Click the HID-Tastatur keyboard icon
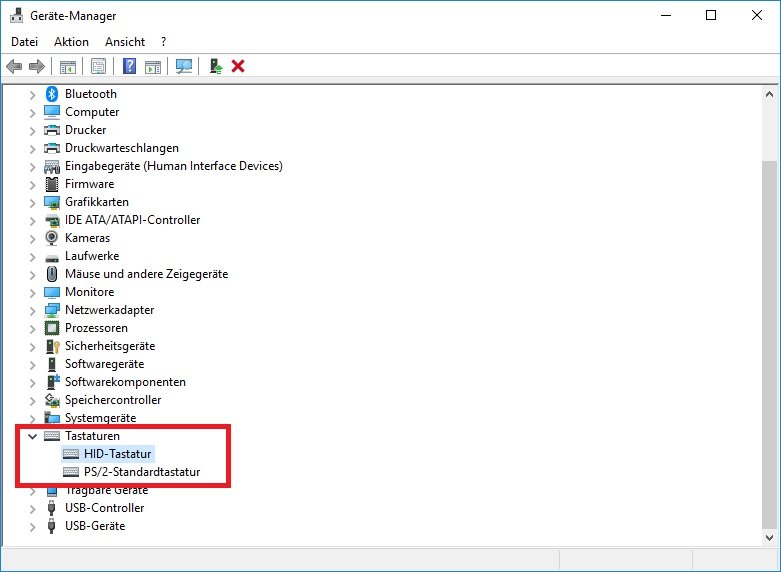Image resolution: width=781 pixels, height=572 pixels. tap(71, 454)
